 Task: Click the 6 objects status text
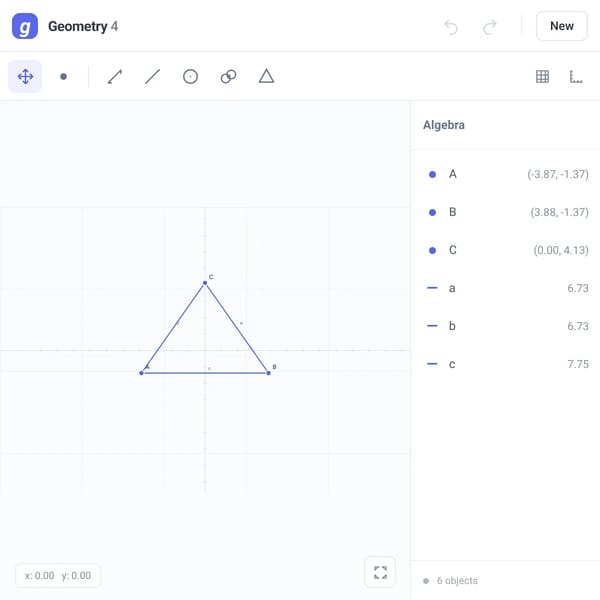[457, 580]
